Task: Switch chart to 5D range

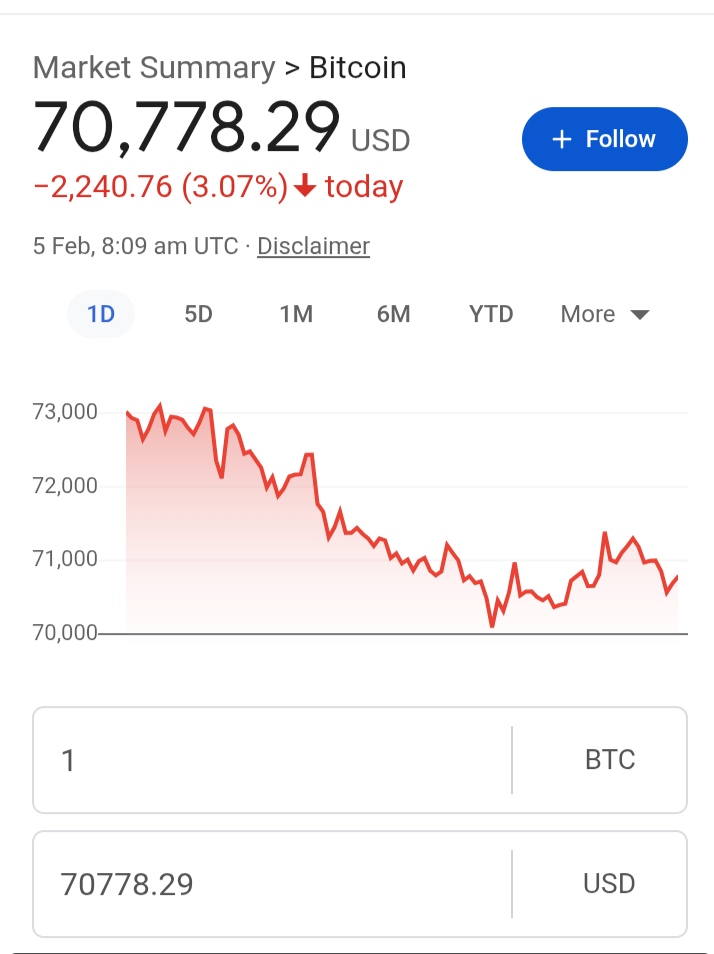Action: coord(198,314)
